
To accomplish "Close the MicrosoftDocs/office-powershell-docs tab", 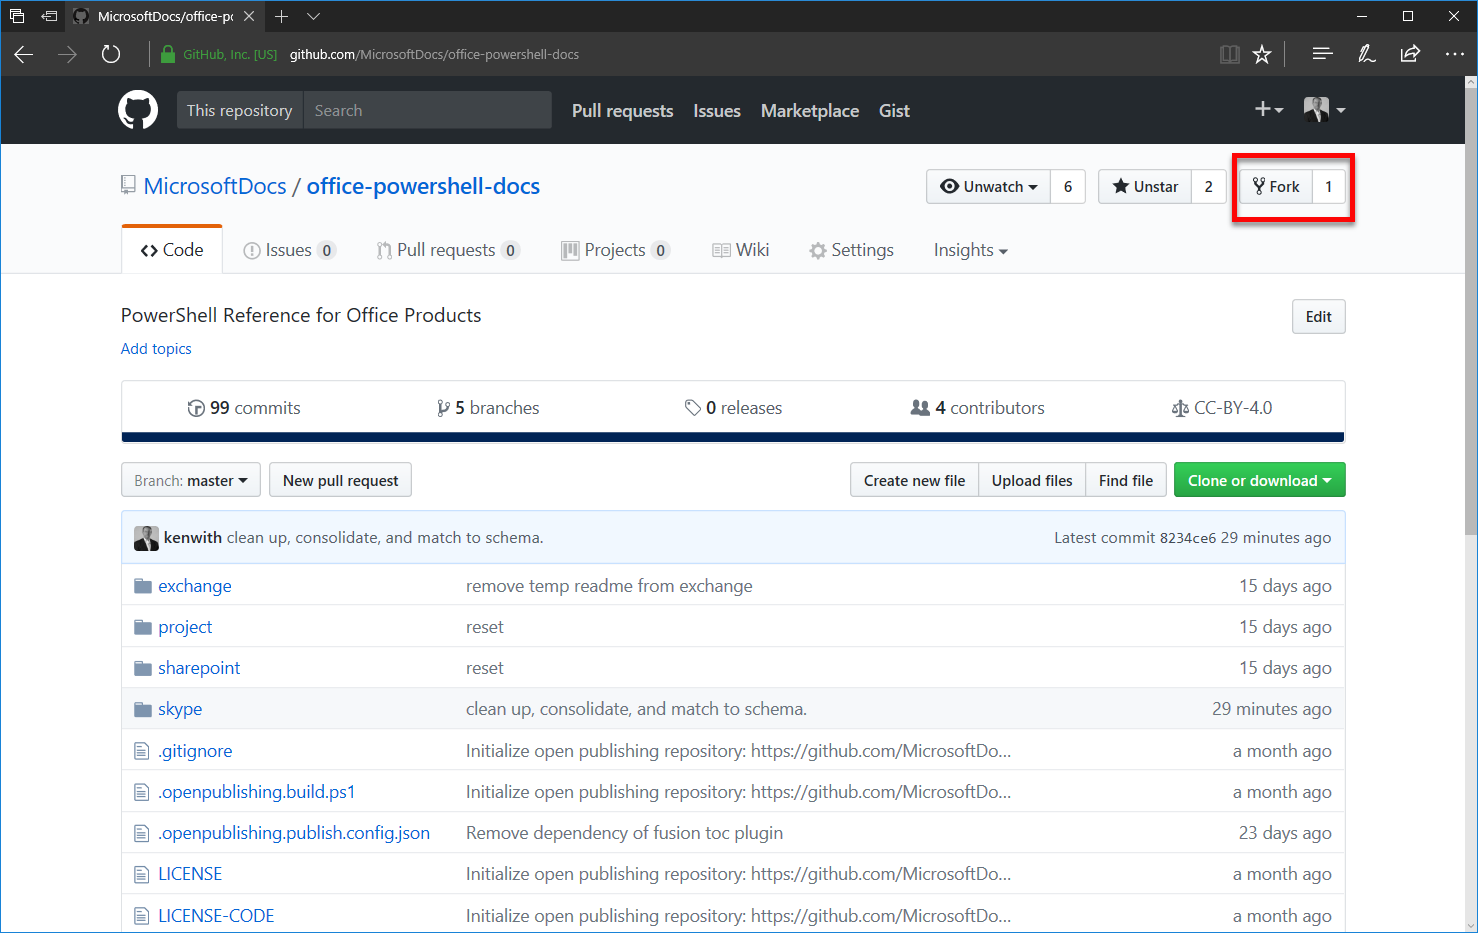I will (249, 16).
